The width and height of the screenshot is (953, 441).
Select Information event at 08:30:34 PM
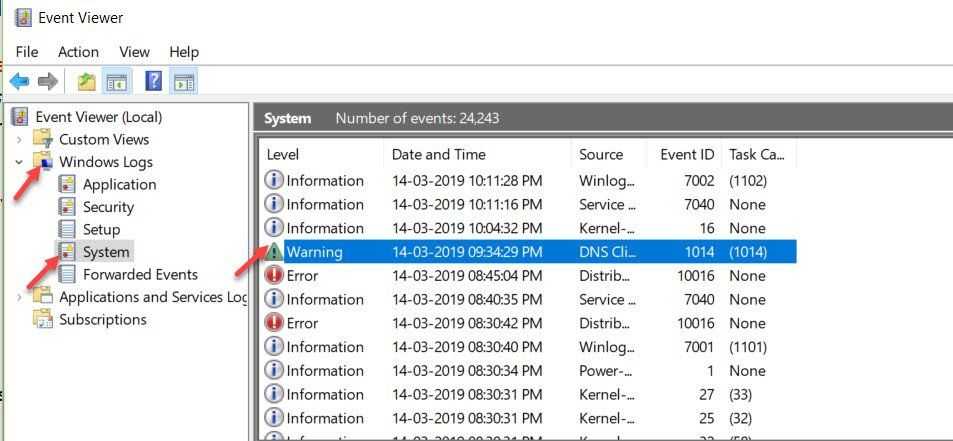coord(529,371)
